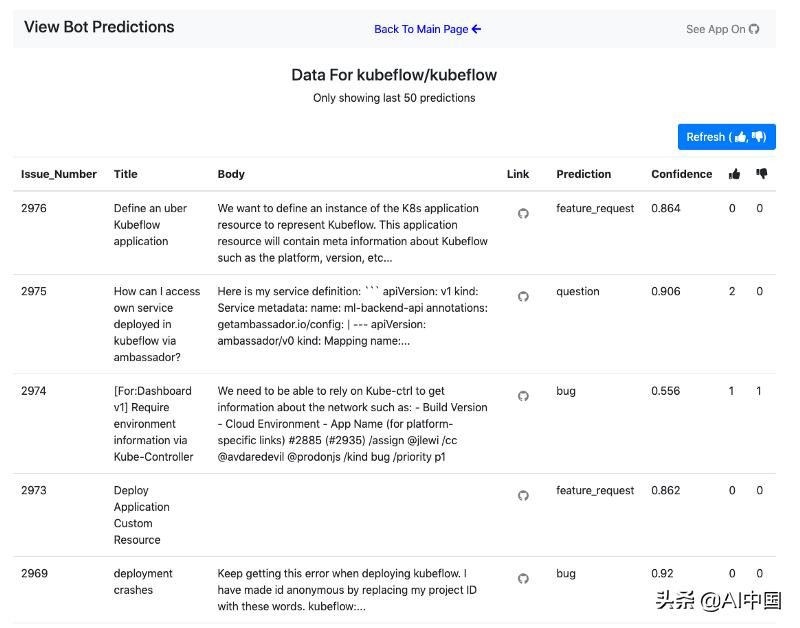Click the 'Define an uber Kubeflow application' title
The width and height of the screenshot is (800, 628).
click(x=150, y=225)
